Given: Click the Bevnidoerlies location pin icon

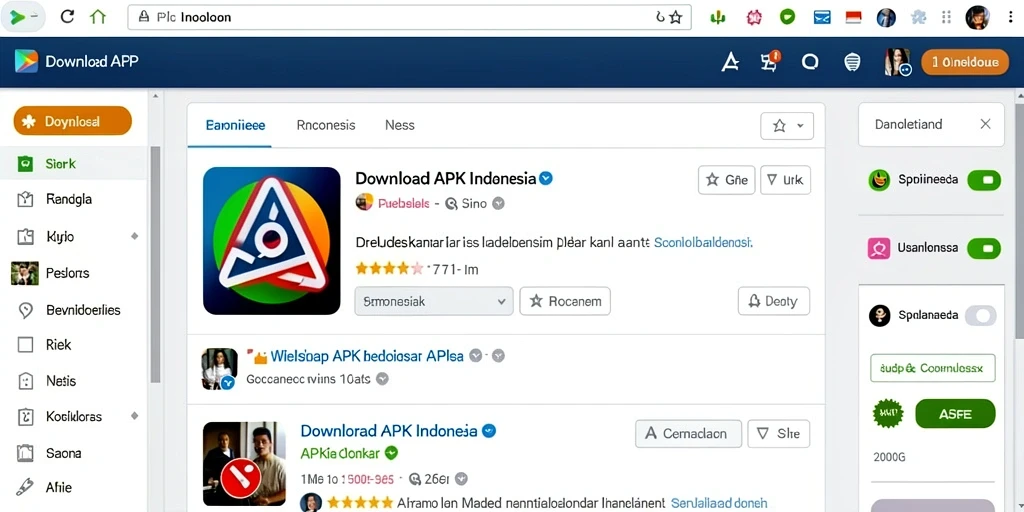Looking at the screenshot, I should 25,310.
